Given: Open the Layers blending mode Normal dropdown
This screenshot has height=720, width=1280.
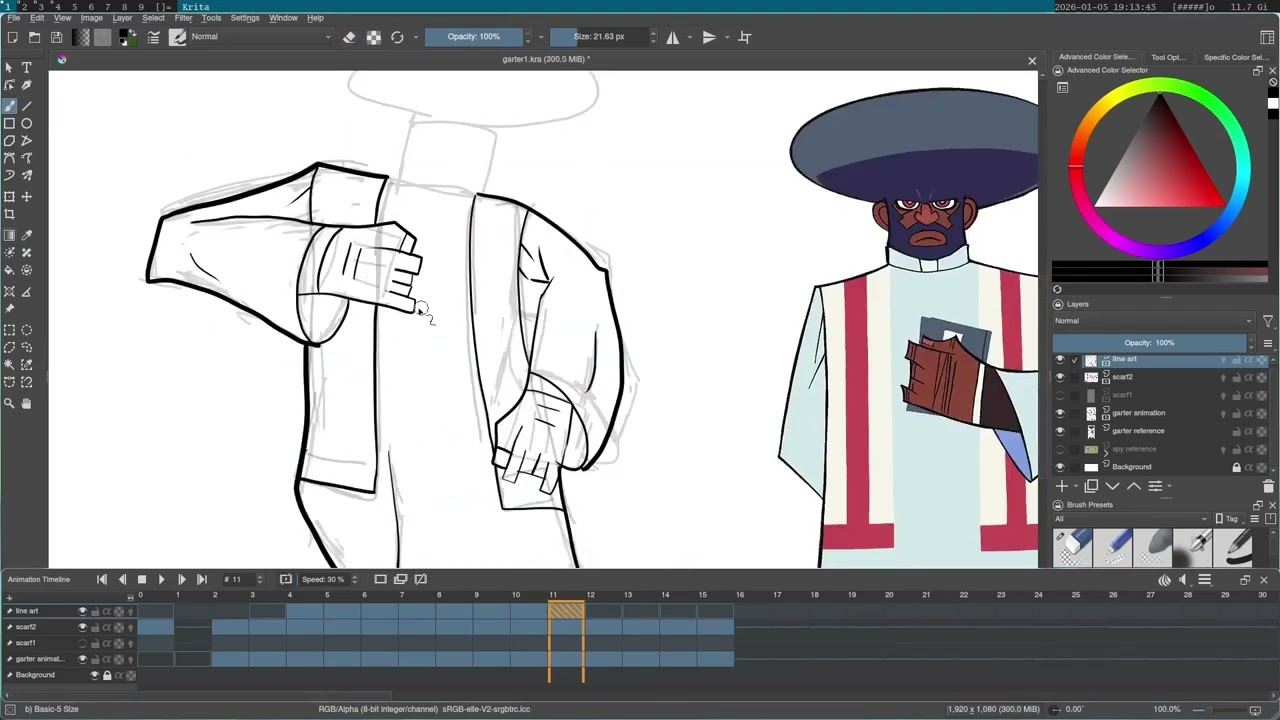Looking at the screenshot, I should (1153, 321).
